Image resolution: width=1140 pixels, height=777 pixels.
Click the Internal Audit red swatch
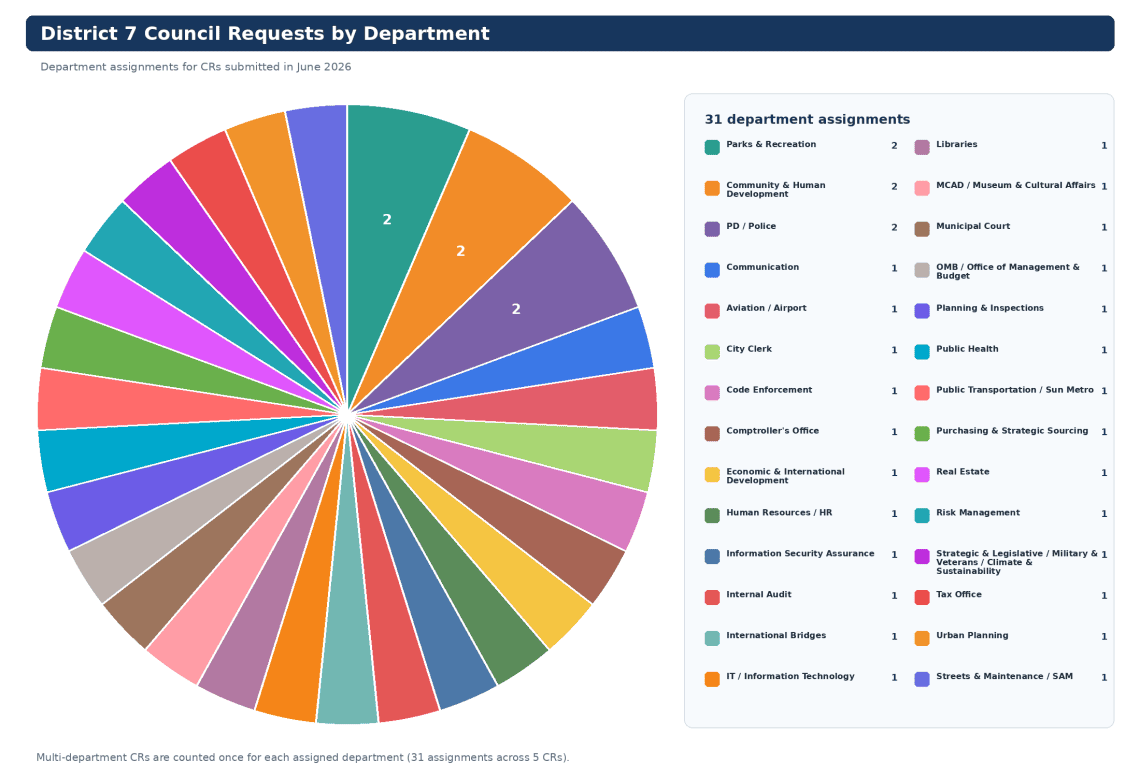[712, 597]
